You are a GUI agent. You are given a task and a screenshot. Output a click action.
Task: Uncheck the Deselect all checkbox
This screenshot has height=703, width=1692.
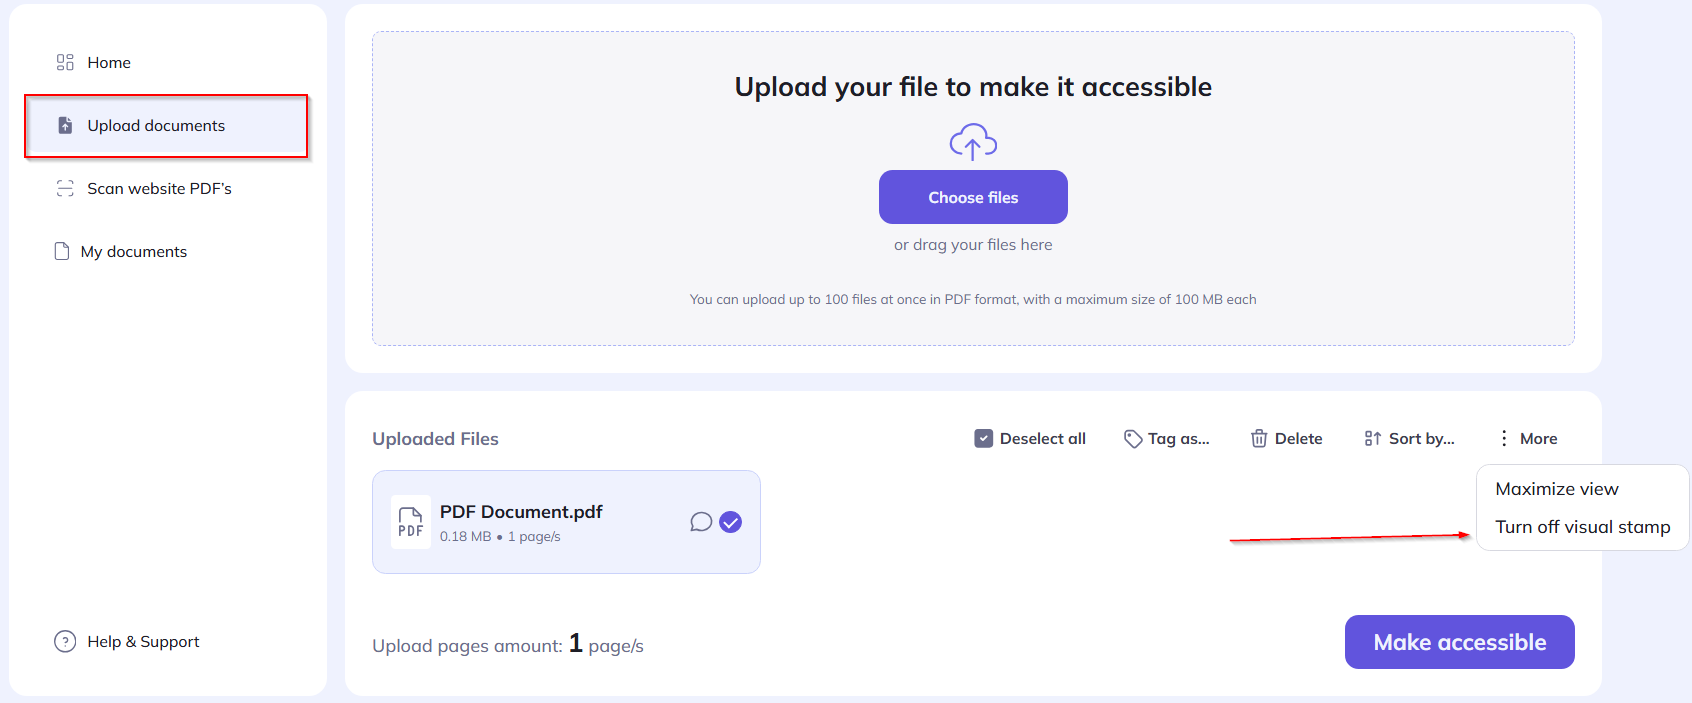point(984,438)
